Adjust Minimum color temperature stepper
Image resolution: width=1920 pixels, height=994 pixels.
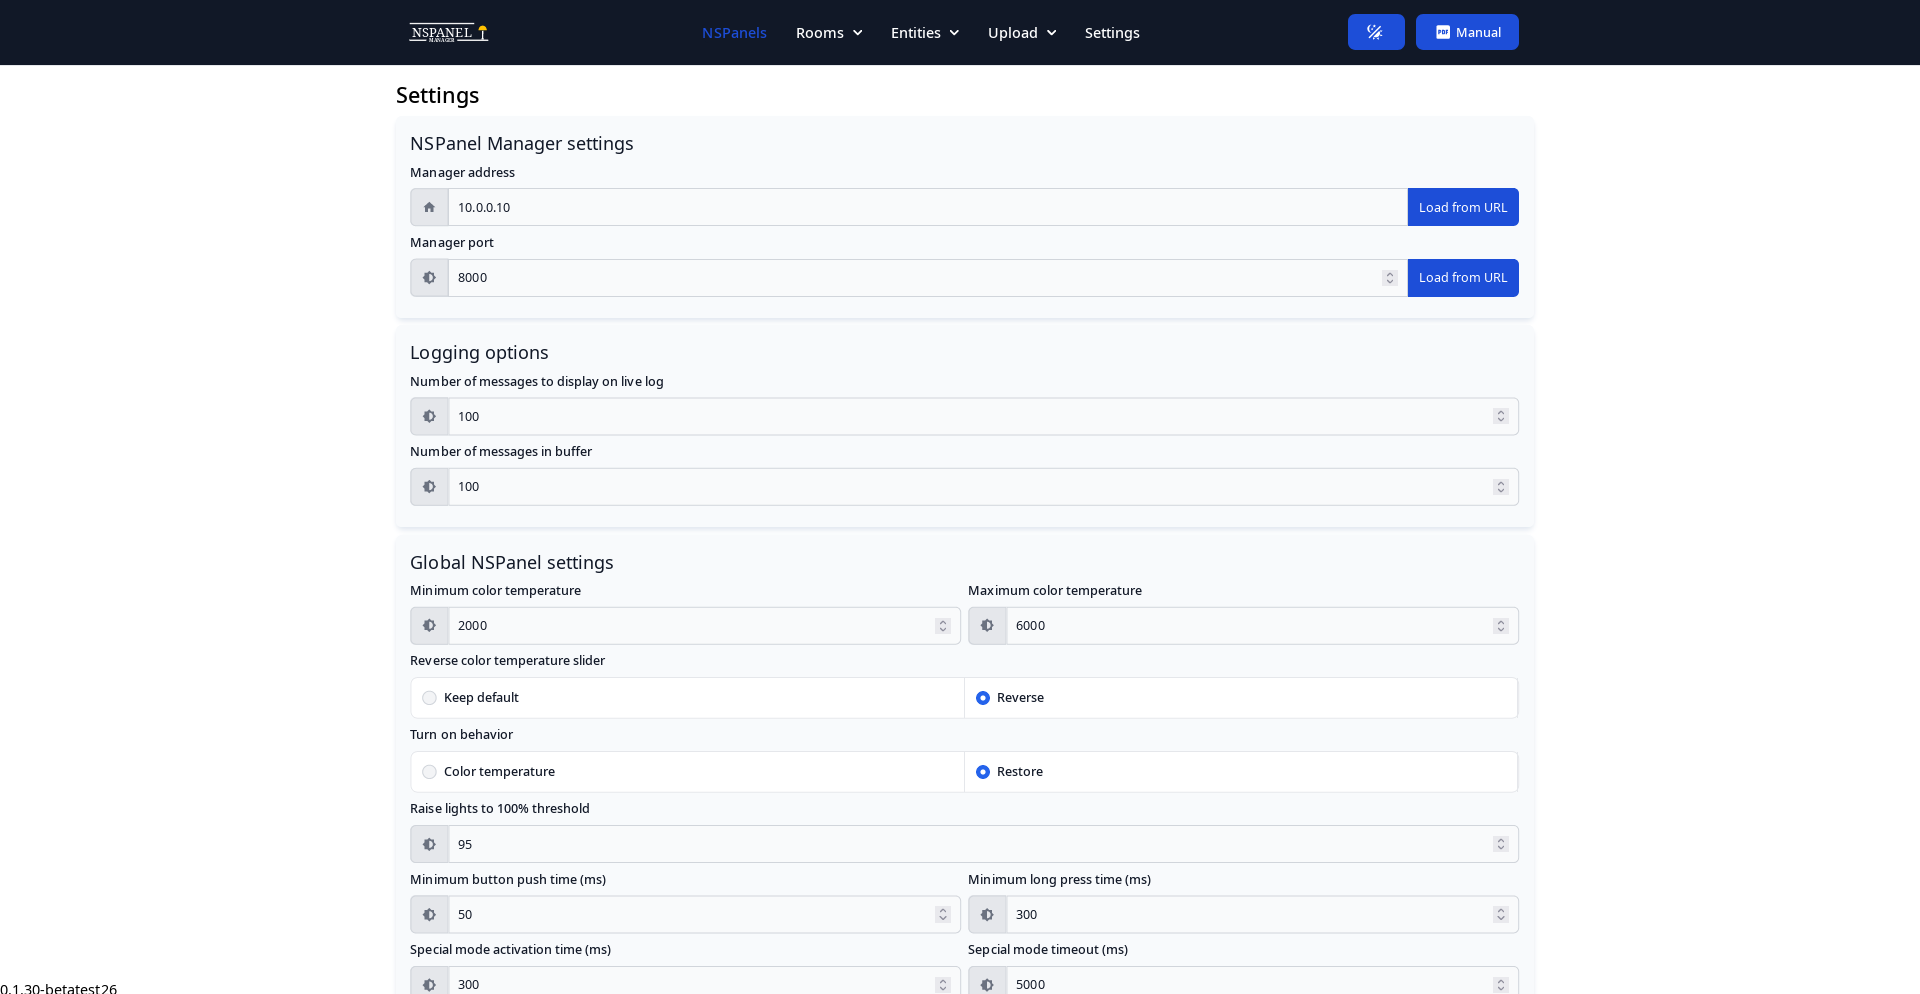943,626
